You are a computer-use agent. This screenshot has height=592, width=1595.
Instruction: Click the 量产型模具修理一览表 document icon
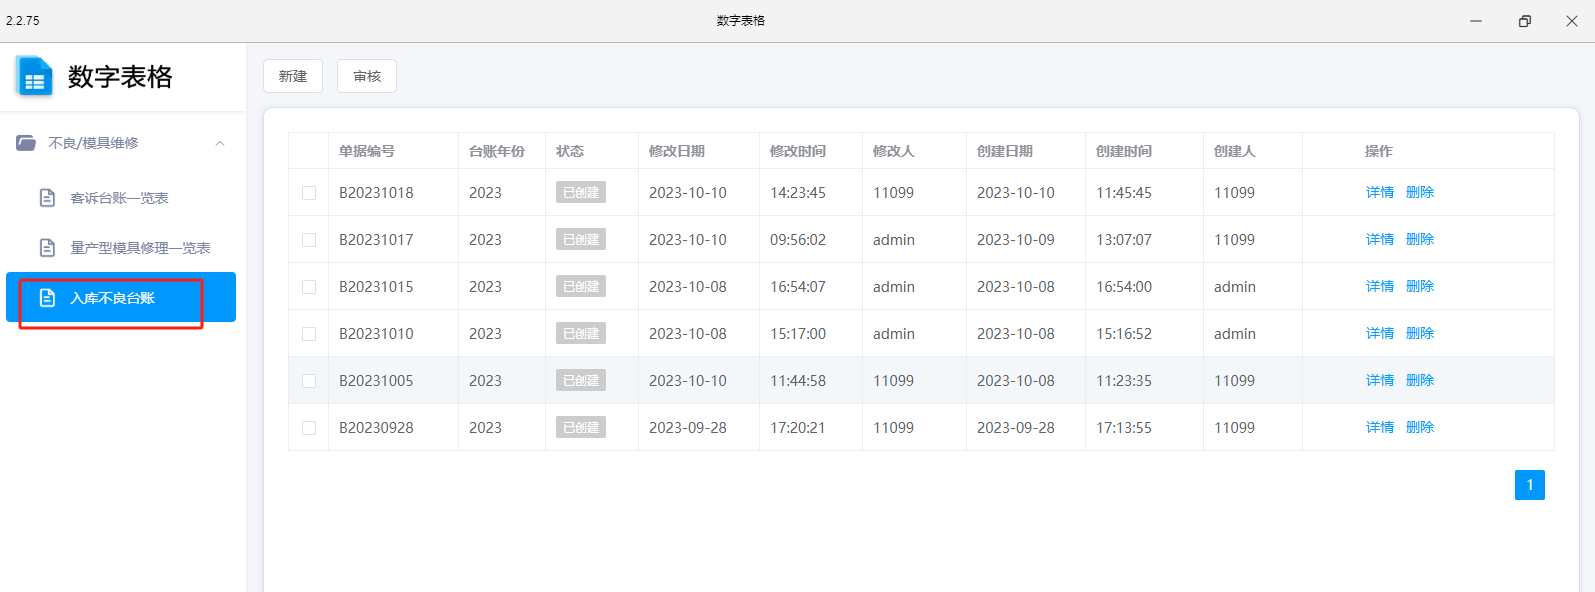(47, 248)
